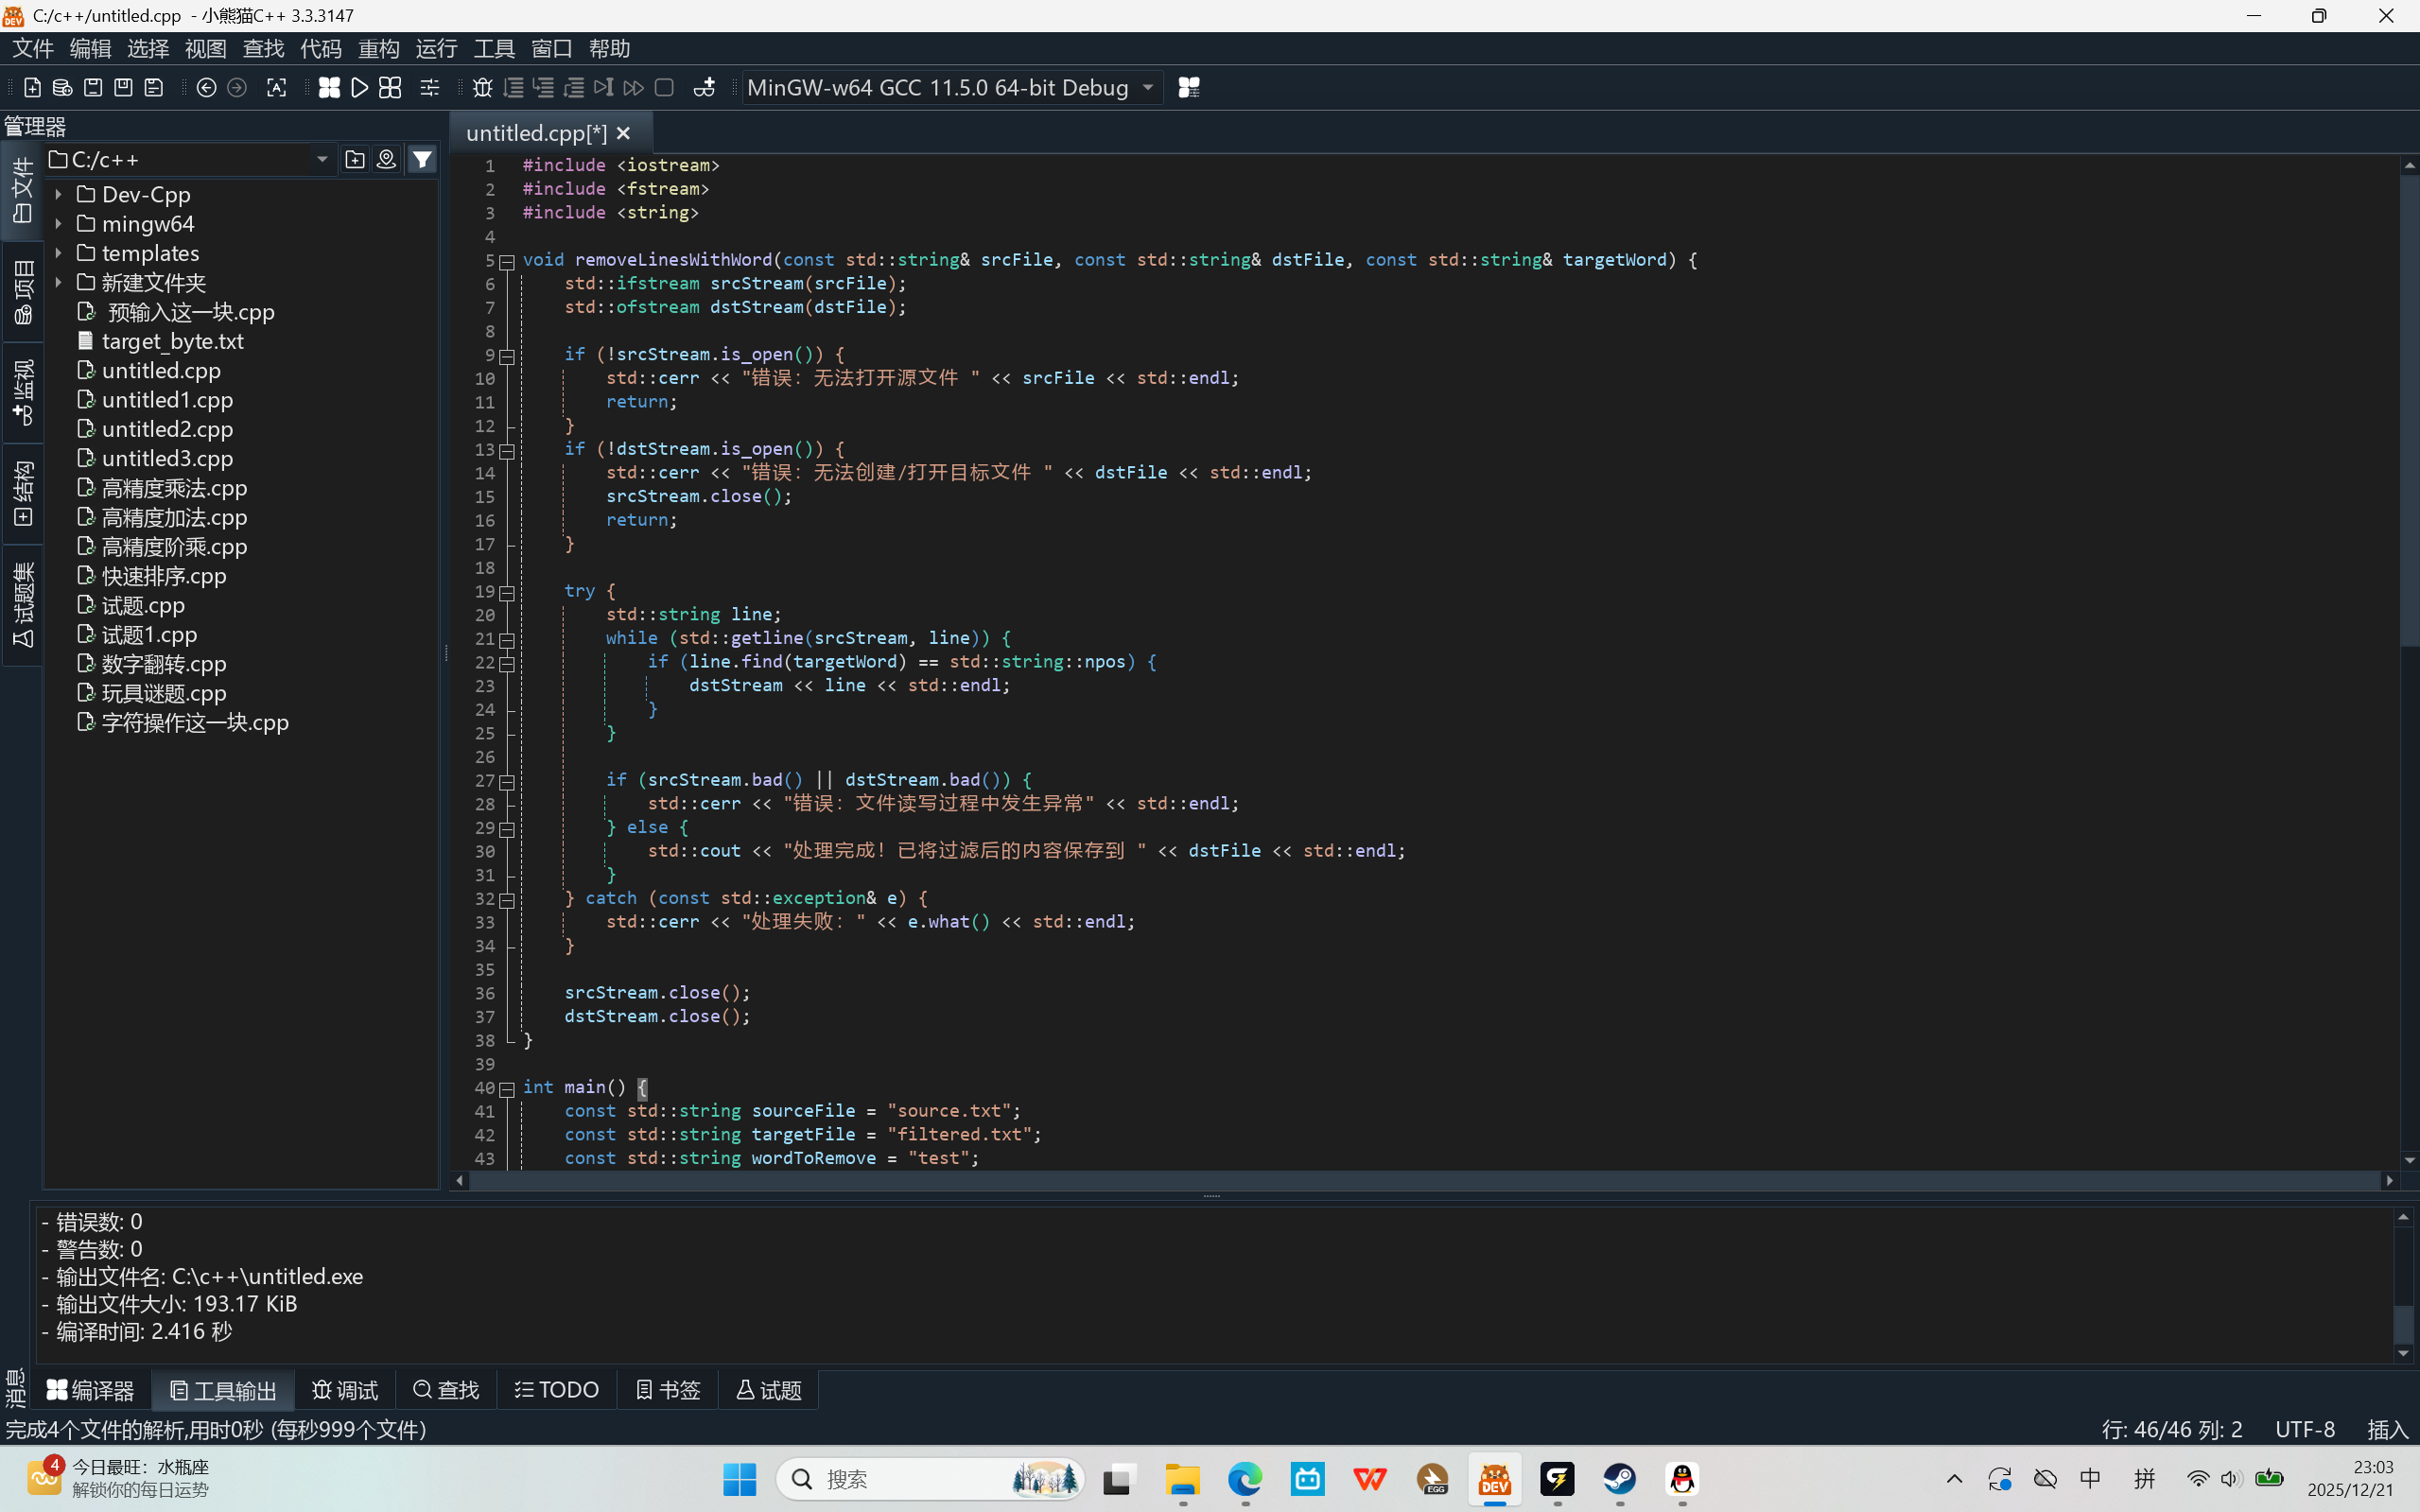Collapse the main function fold at line 40
2420x1512 pixels.
coord(507,1089)
